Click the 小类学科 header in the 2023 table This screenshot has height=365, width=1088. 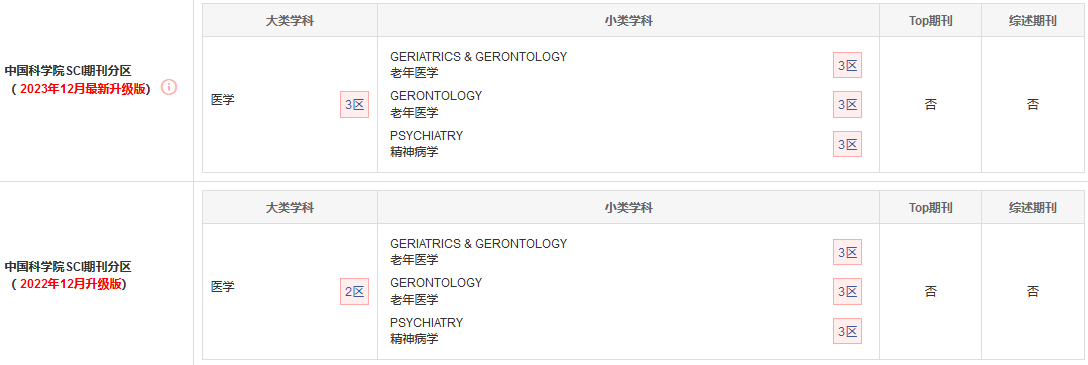coord(629,21)
